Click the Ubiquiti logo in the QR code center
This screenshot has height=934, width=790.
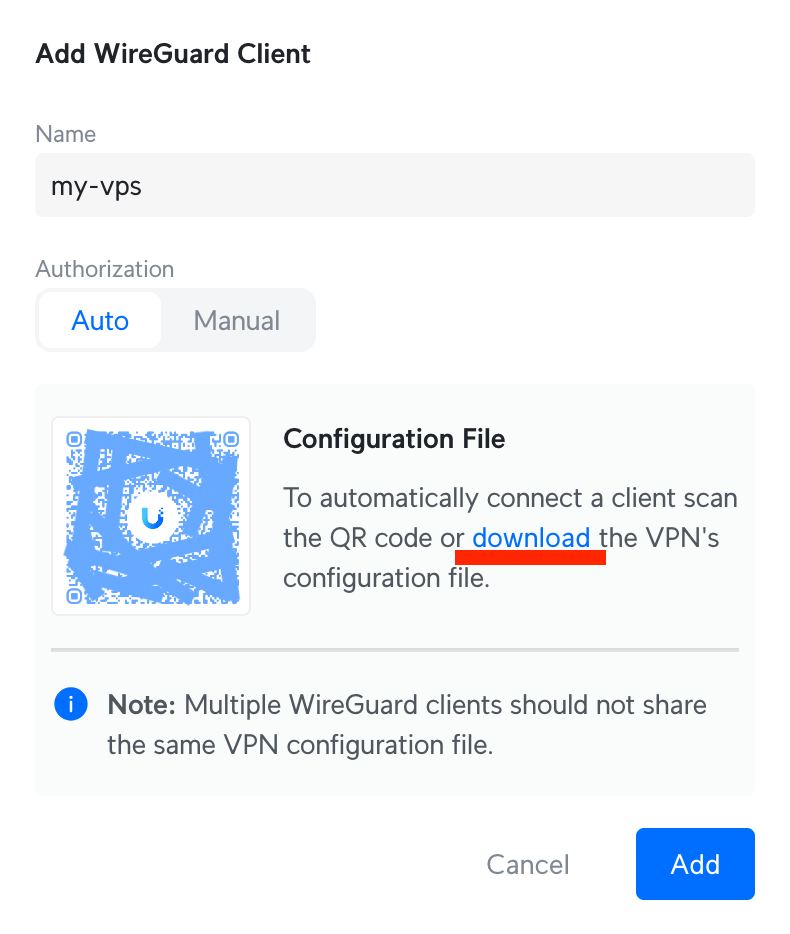pyautogui.click(x=152, y=516)
